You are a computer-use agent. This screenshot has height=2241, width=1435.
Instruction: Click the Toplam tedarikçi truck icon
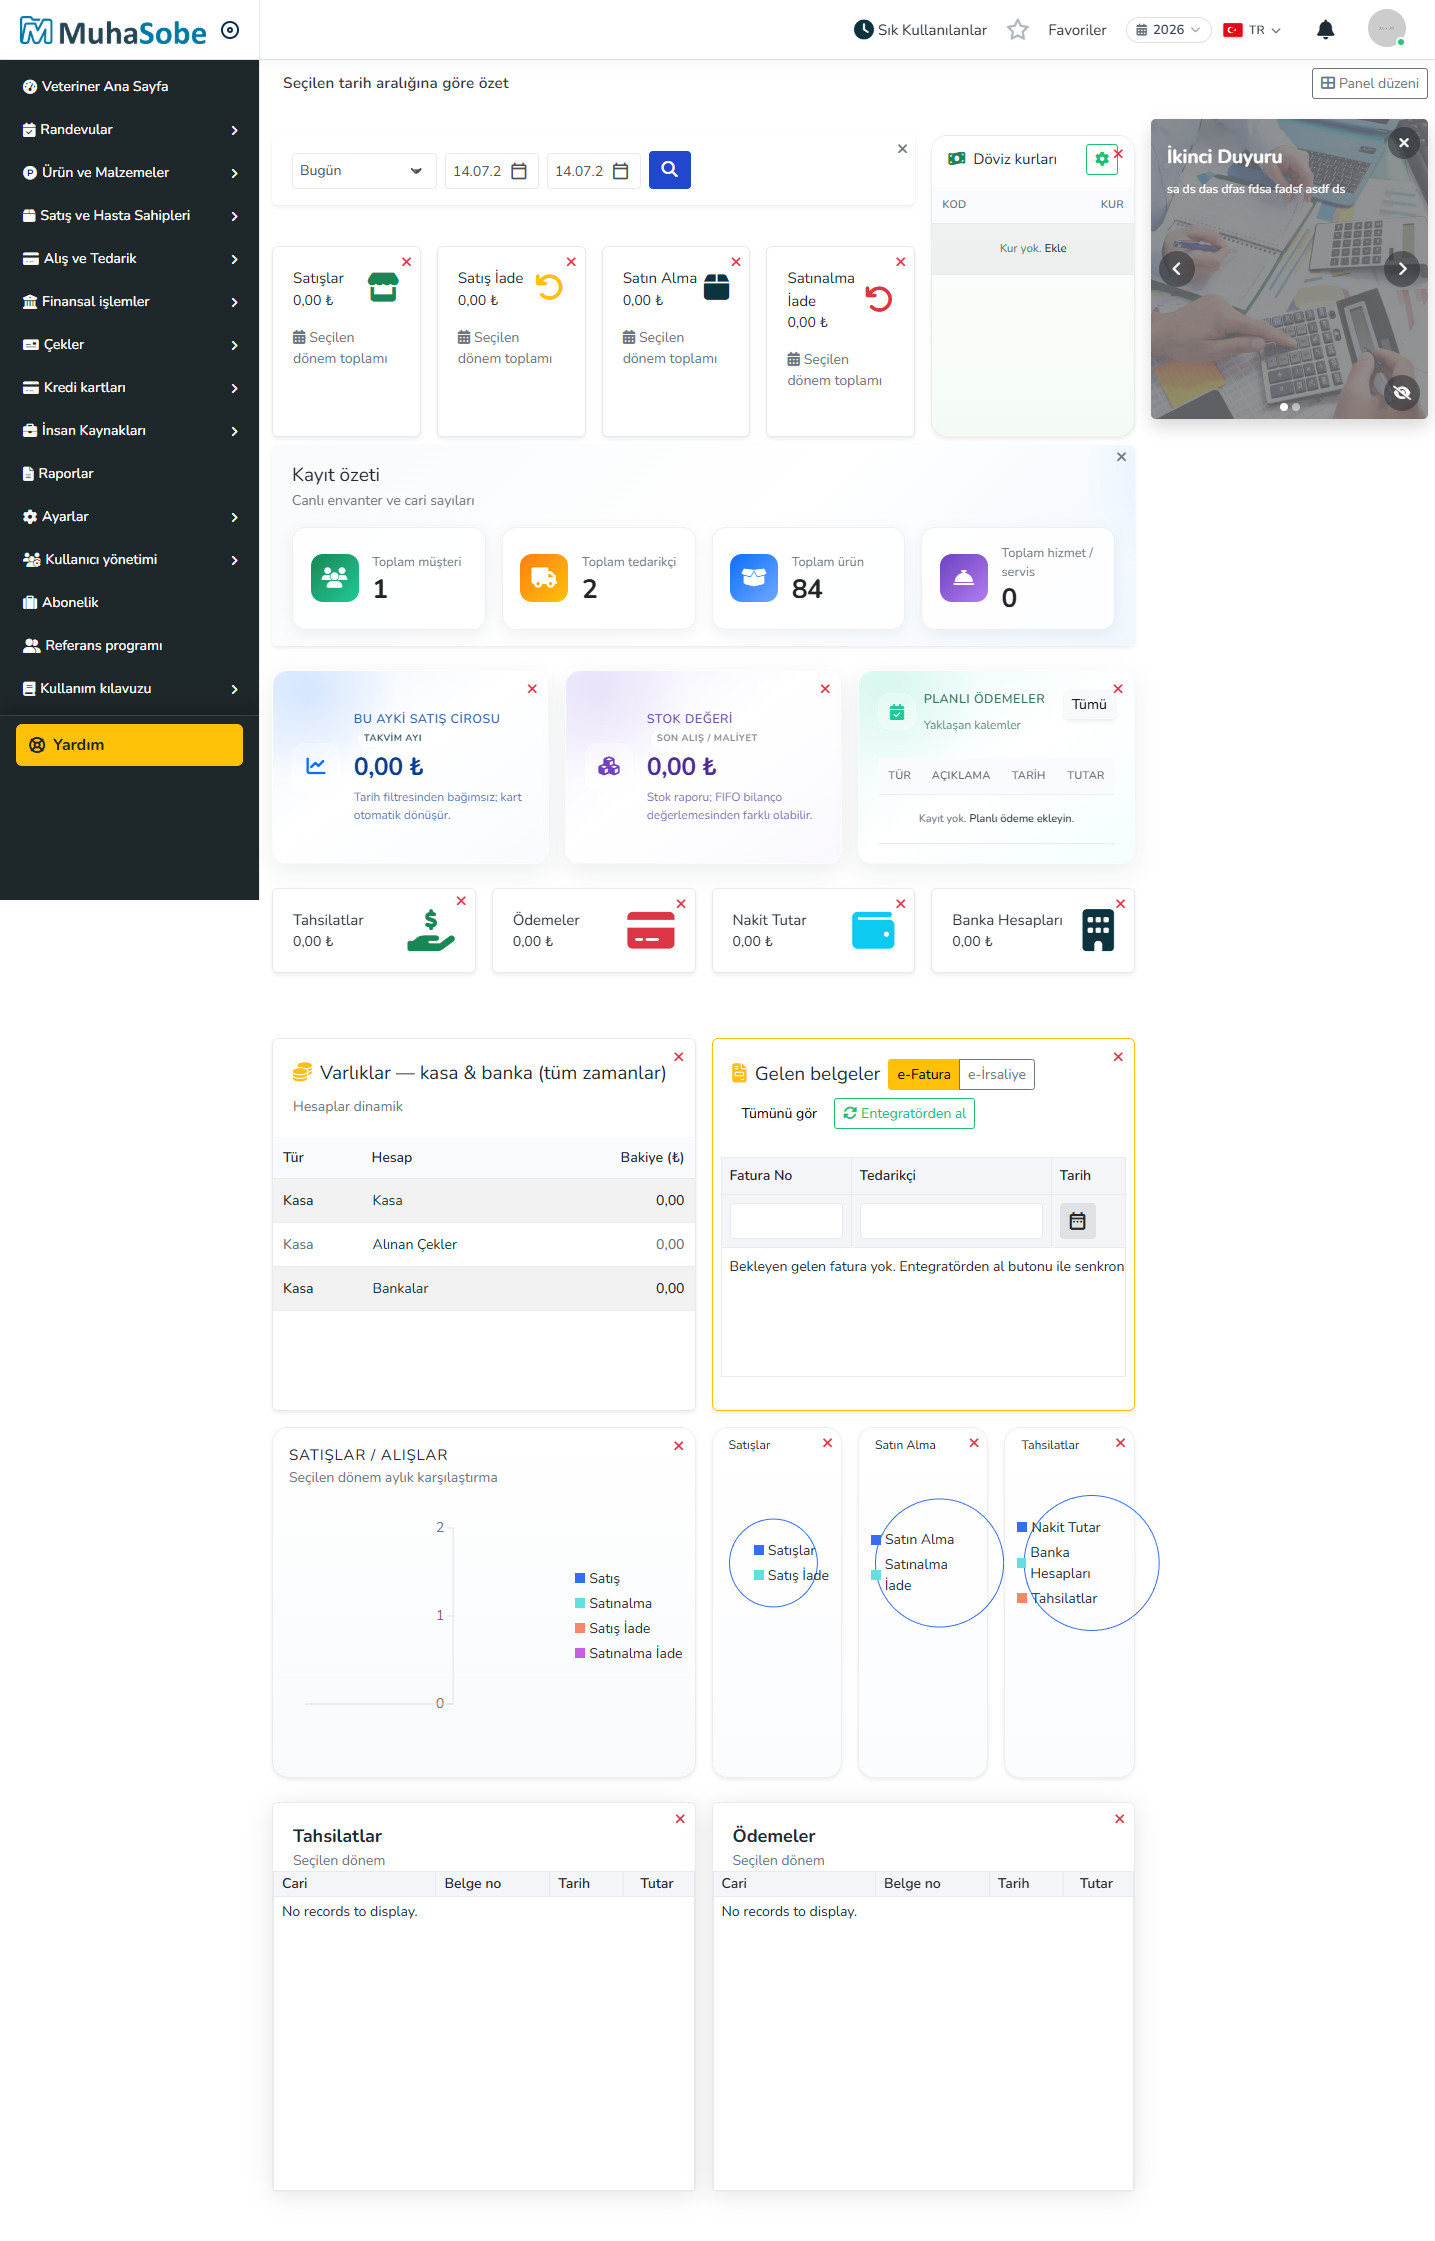pos(544,578)
